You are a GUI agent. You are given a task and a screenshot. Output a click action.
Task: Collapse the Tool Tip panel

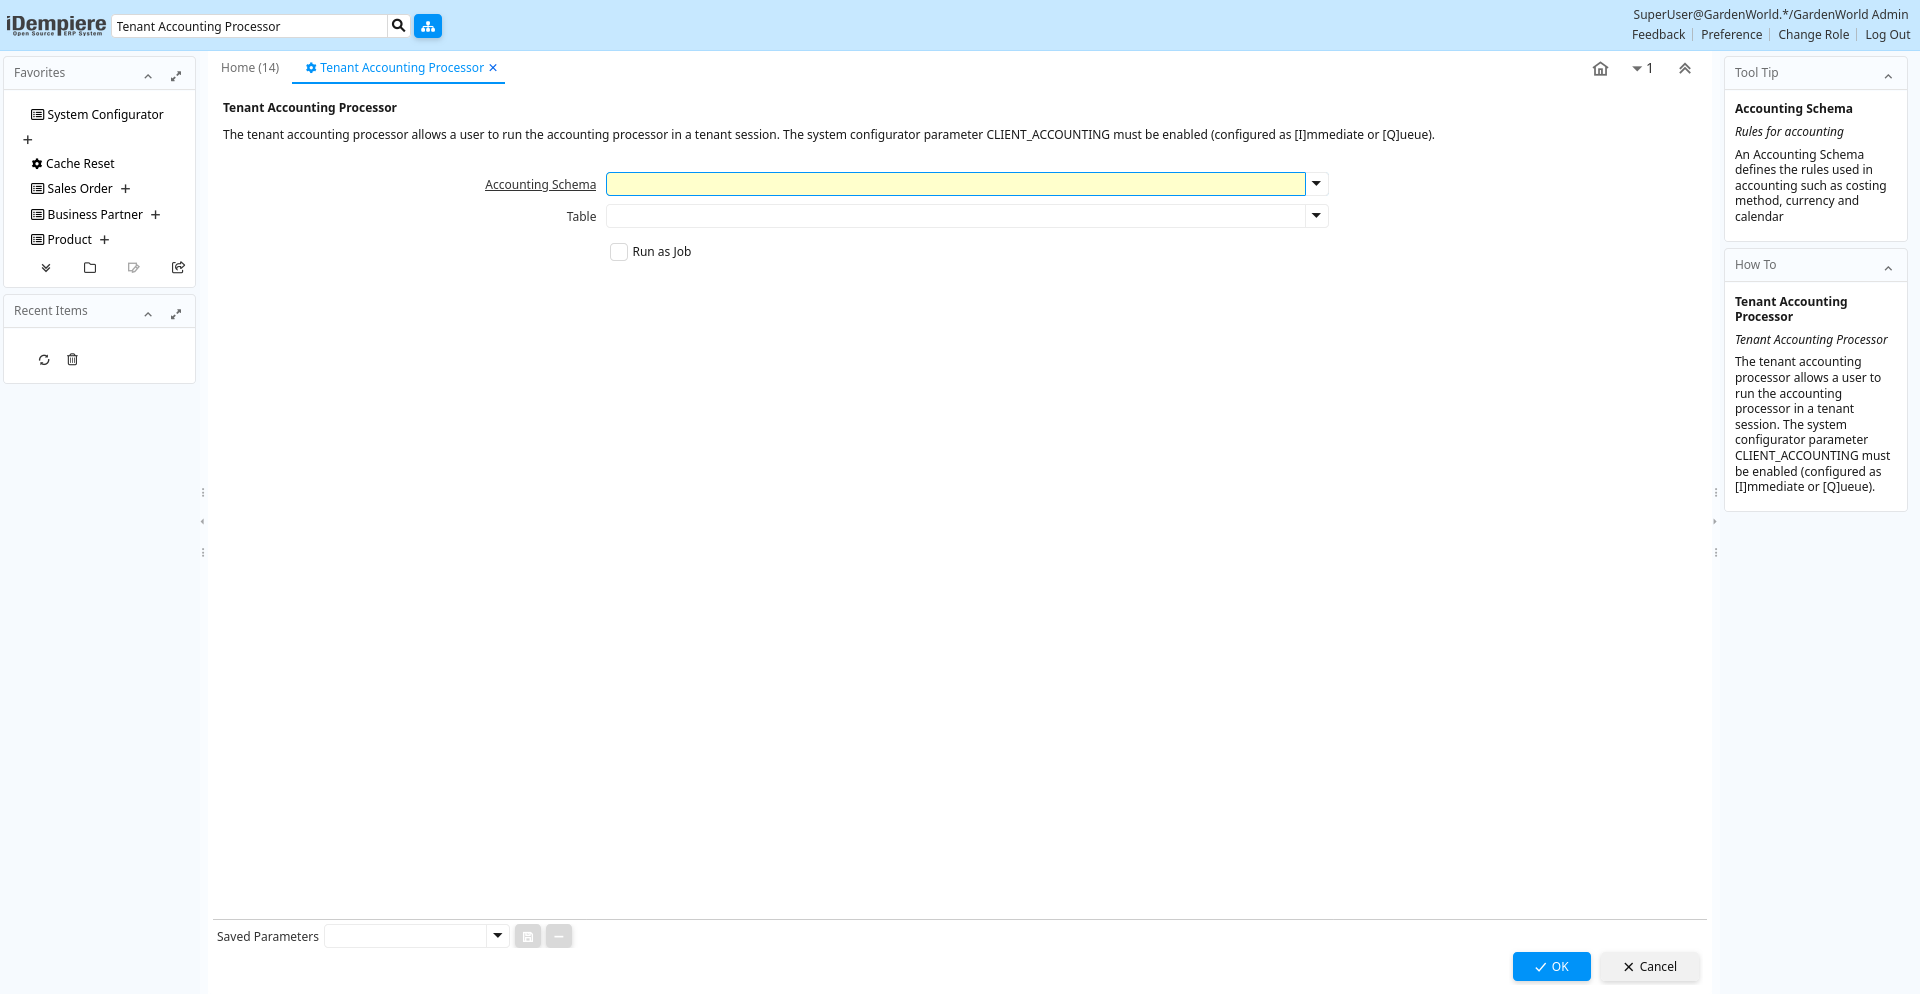[1888, 76]
